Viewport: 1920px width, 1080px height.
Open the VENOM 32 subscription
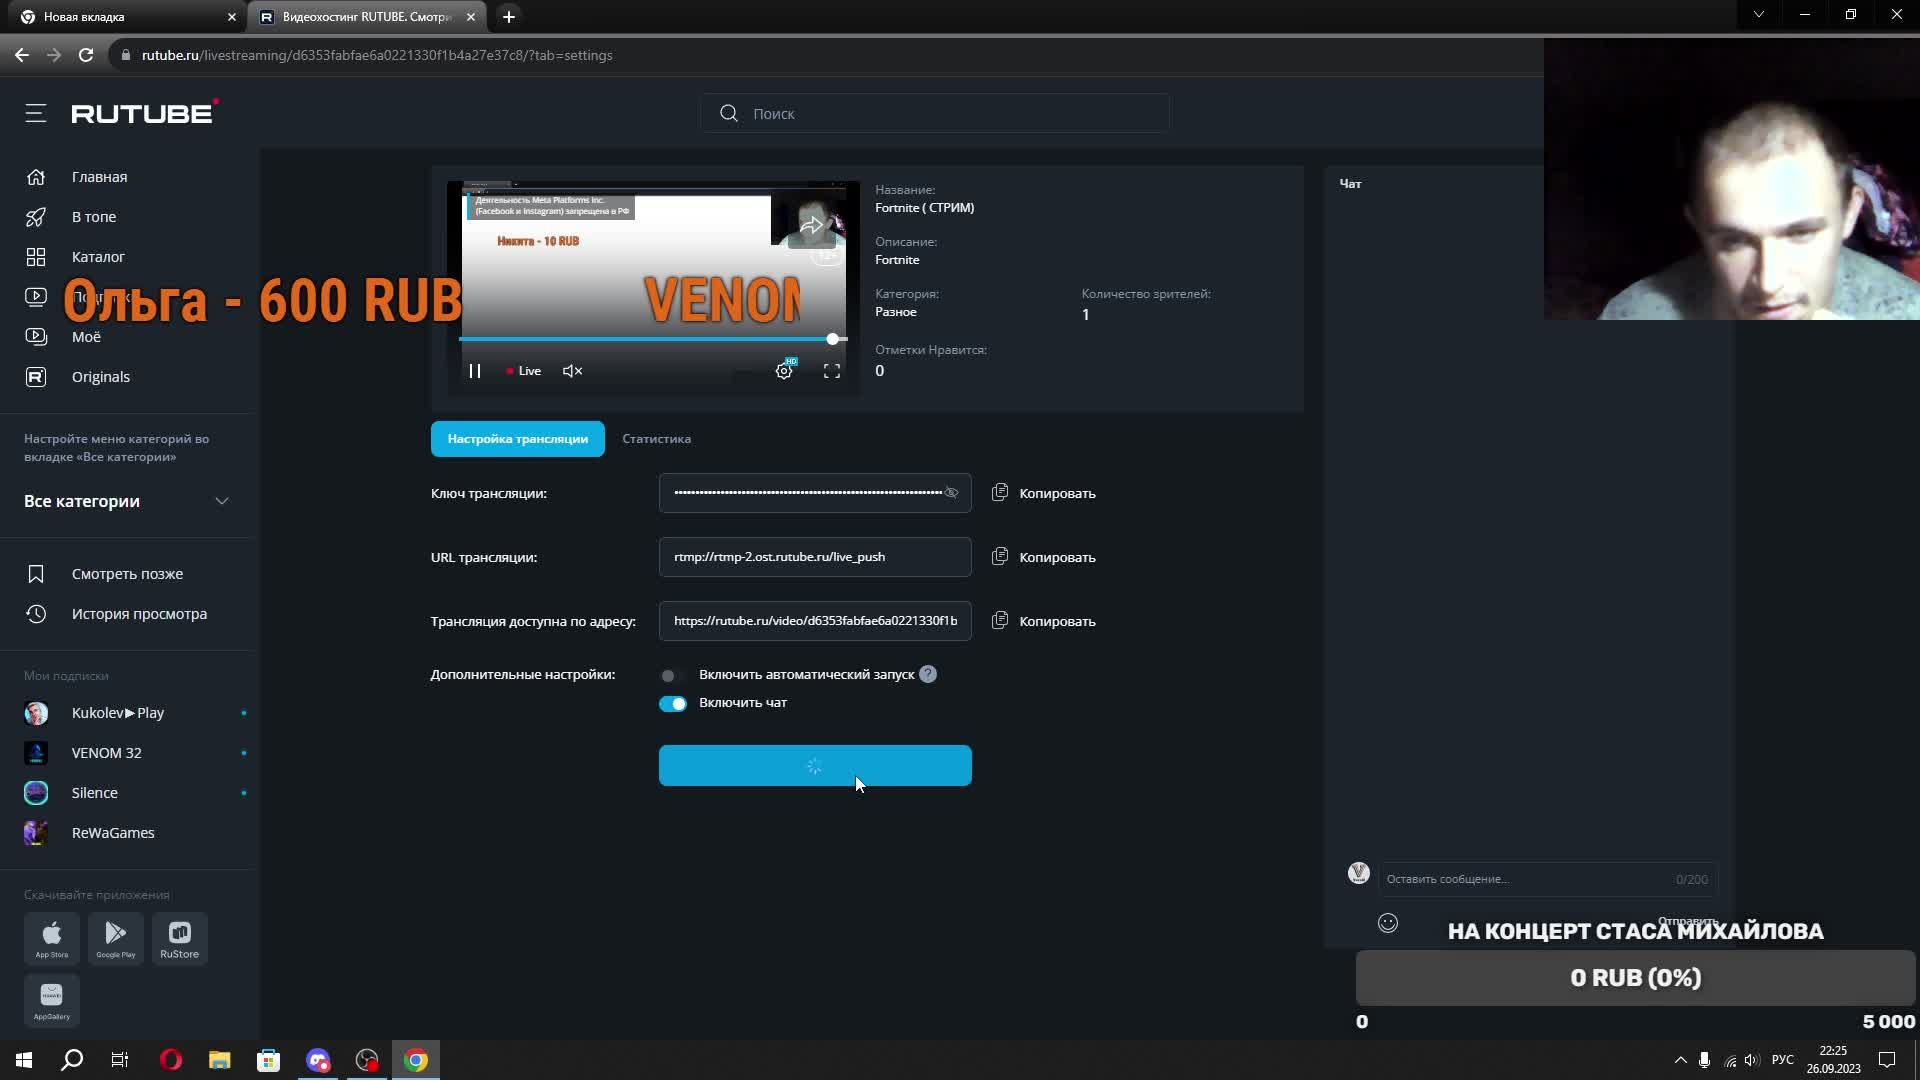(106, 753)
